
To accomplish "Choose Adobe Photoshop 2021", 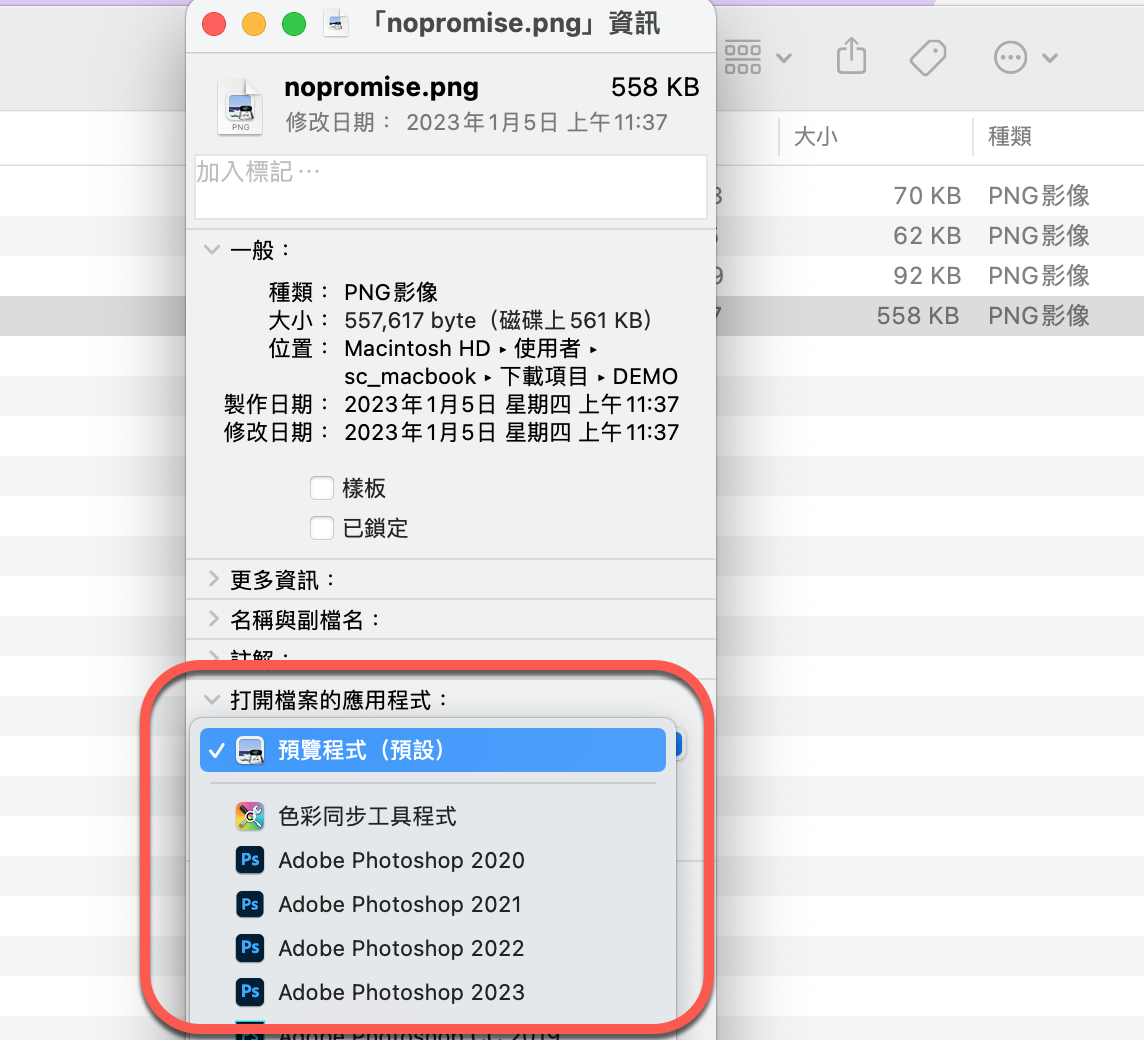I will 433,904.
